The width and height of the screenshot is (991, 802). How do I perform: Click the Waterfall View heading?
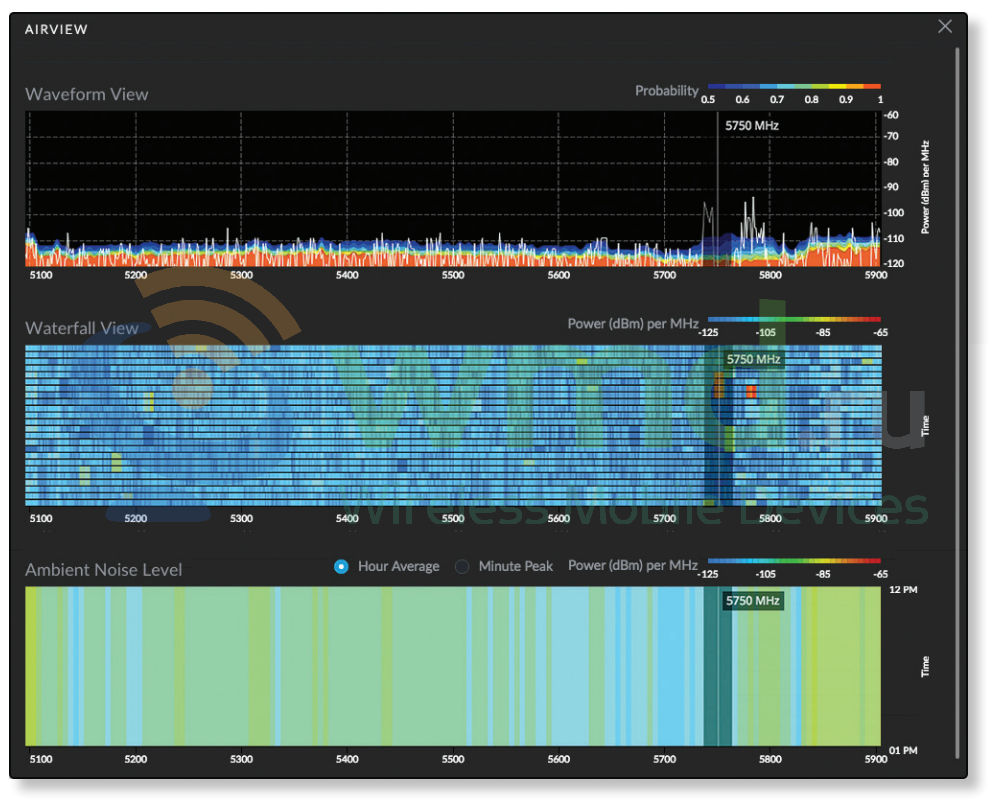[x=82, y=328]
